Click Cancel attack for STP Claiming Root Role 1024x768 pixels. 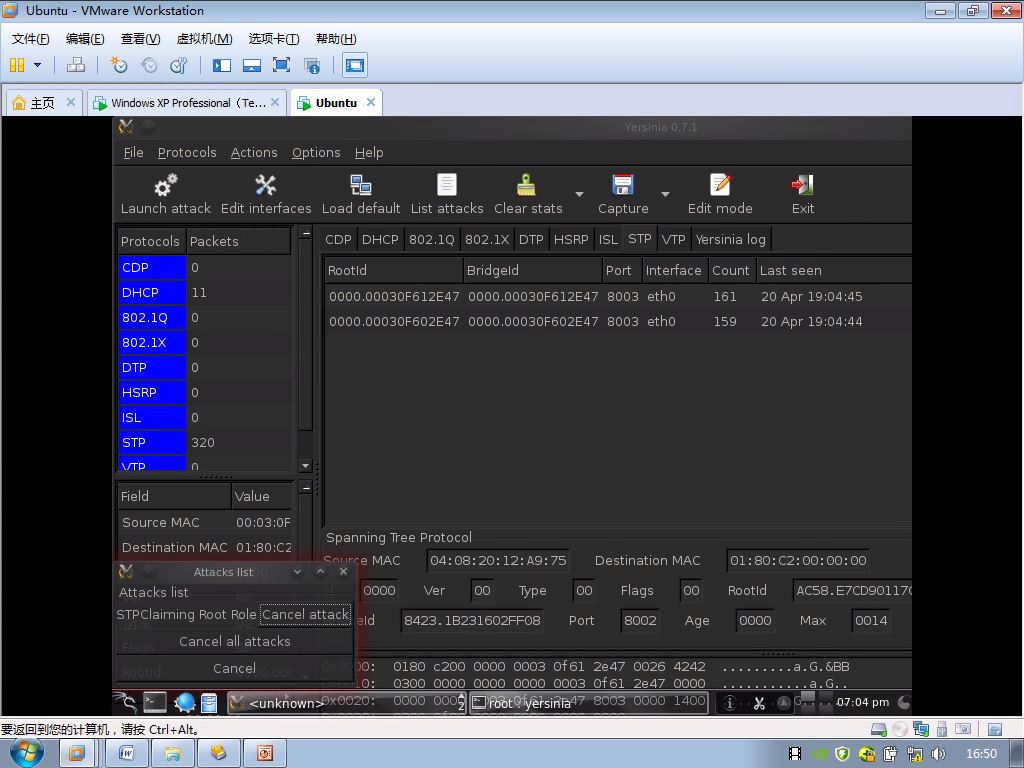tap(305, 615)
